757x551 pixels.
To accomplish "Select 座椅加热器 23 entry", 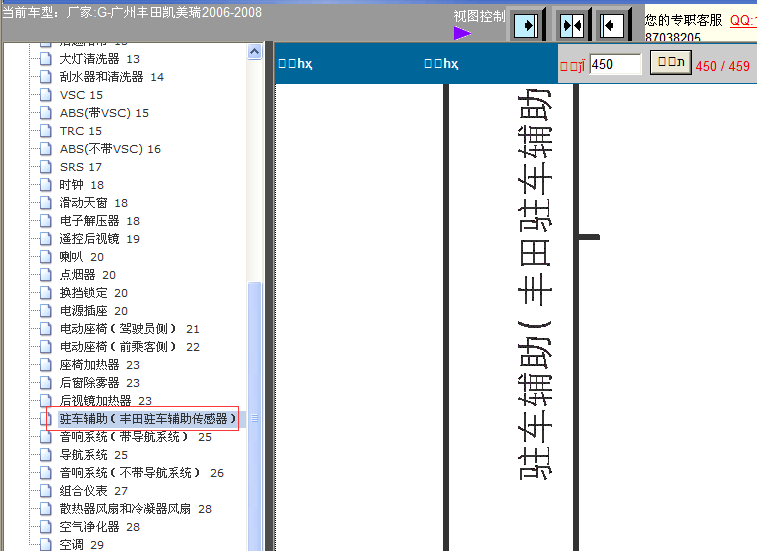I will (x=99, y=365).
